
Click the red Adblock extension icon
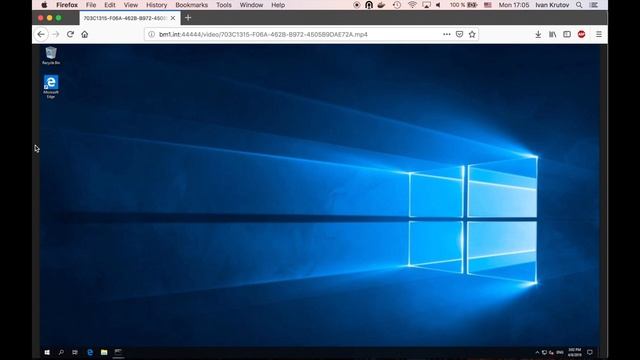coord(582,34)
